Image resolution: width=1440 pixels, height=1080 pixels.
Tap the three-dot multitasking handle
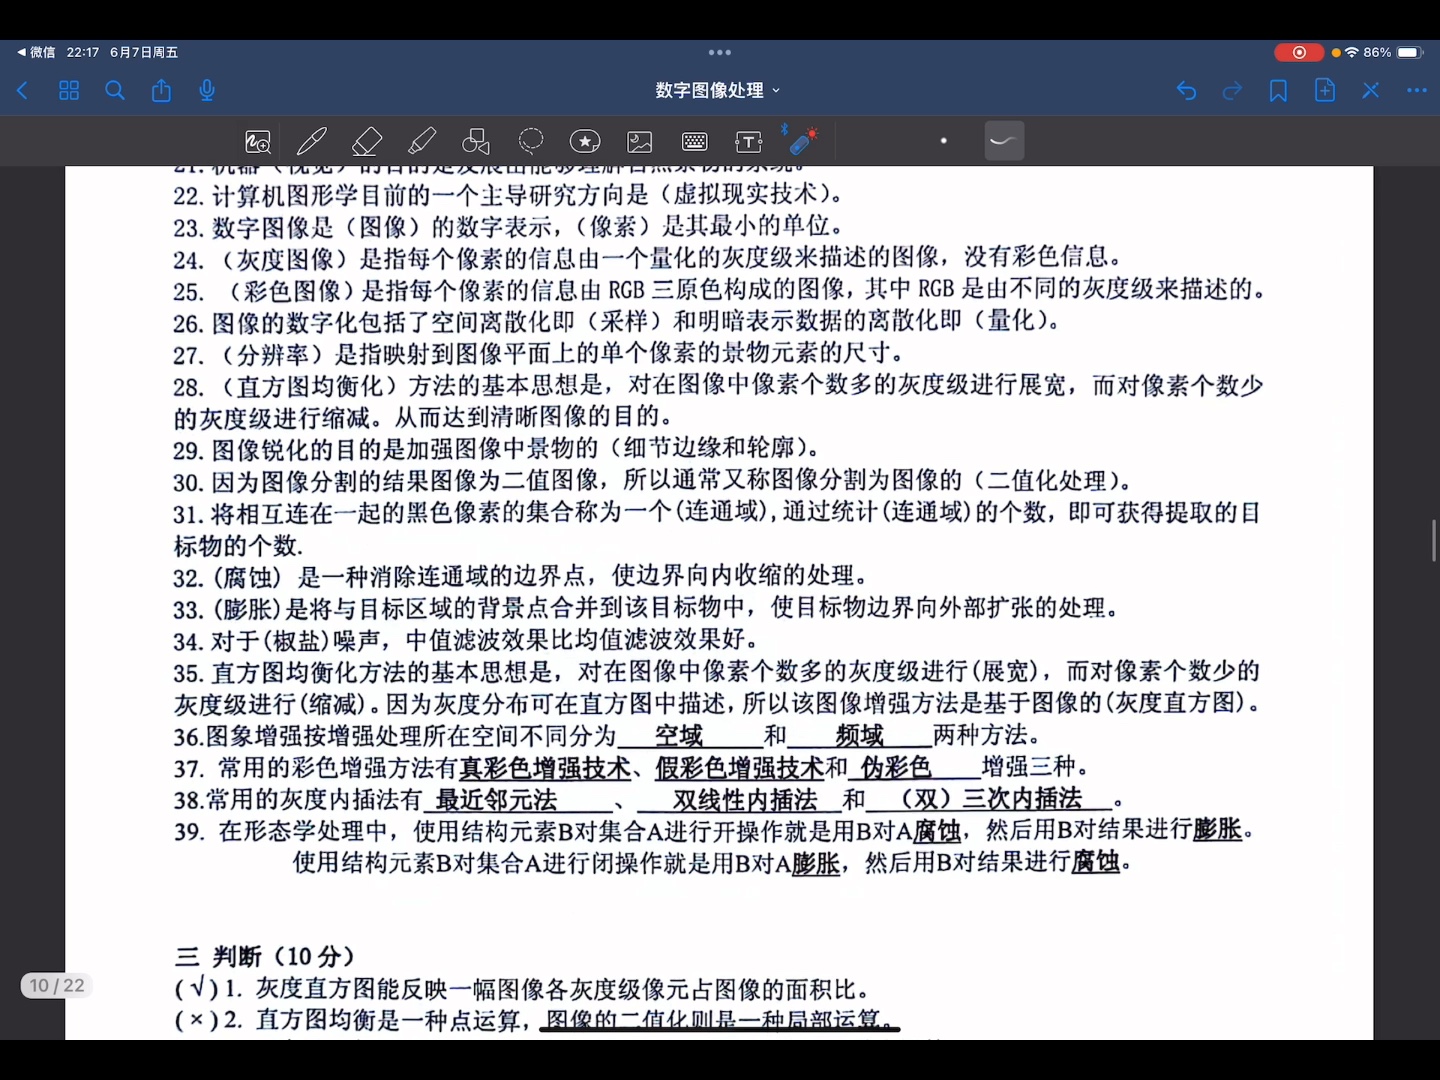719,52
